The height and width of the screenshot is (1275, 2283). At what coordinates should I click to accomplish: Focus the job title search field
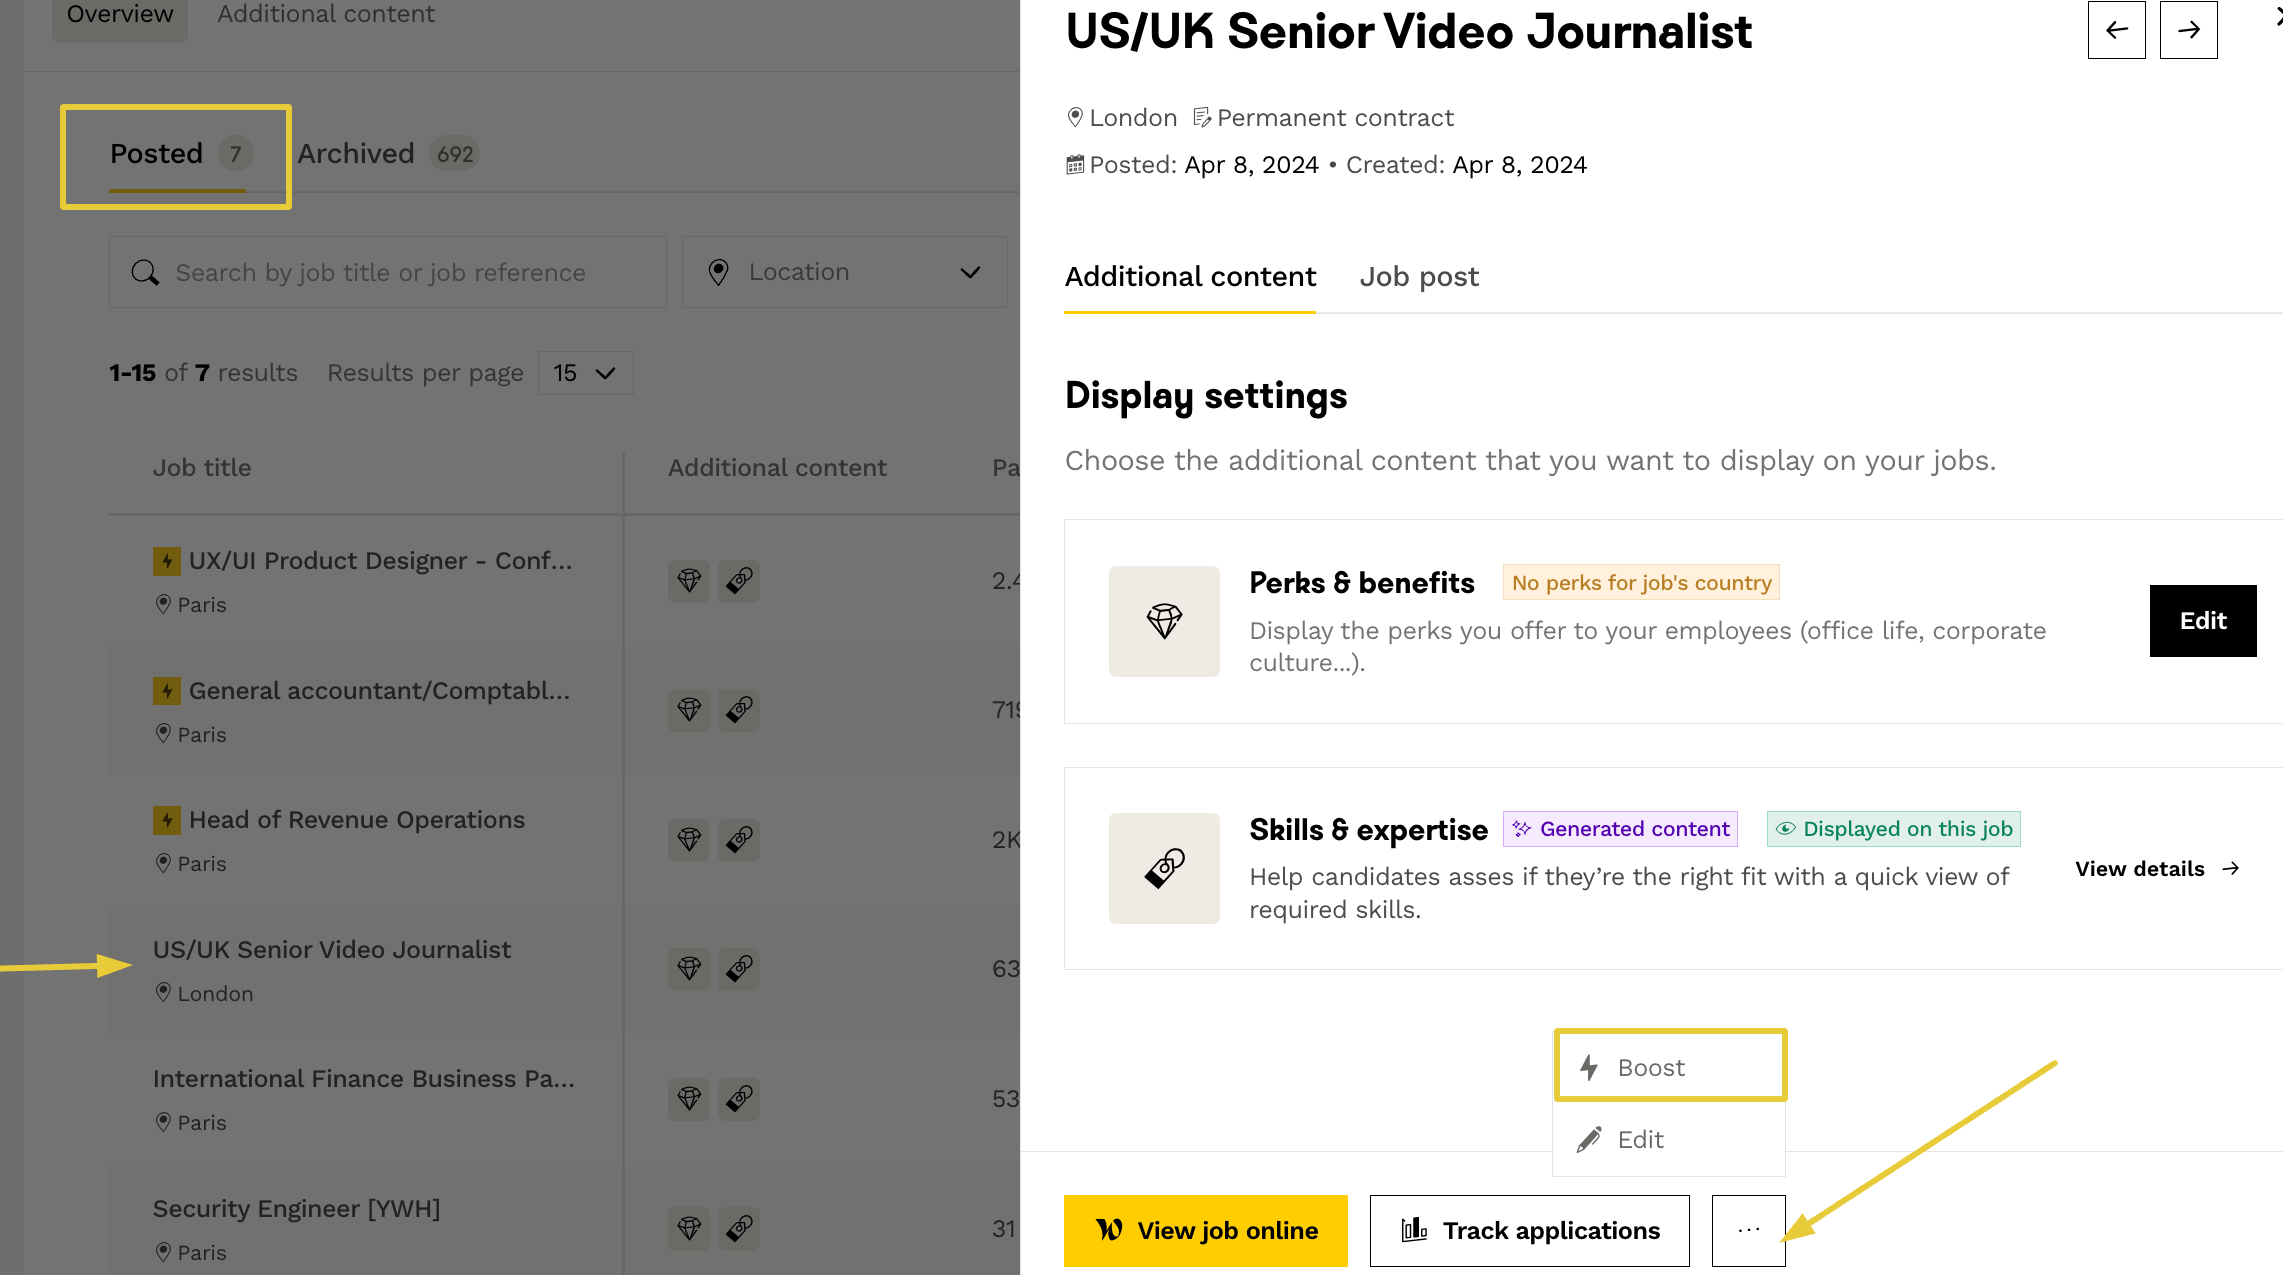click(x=388, y=272)
